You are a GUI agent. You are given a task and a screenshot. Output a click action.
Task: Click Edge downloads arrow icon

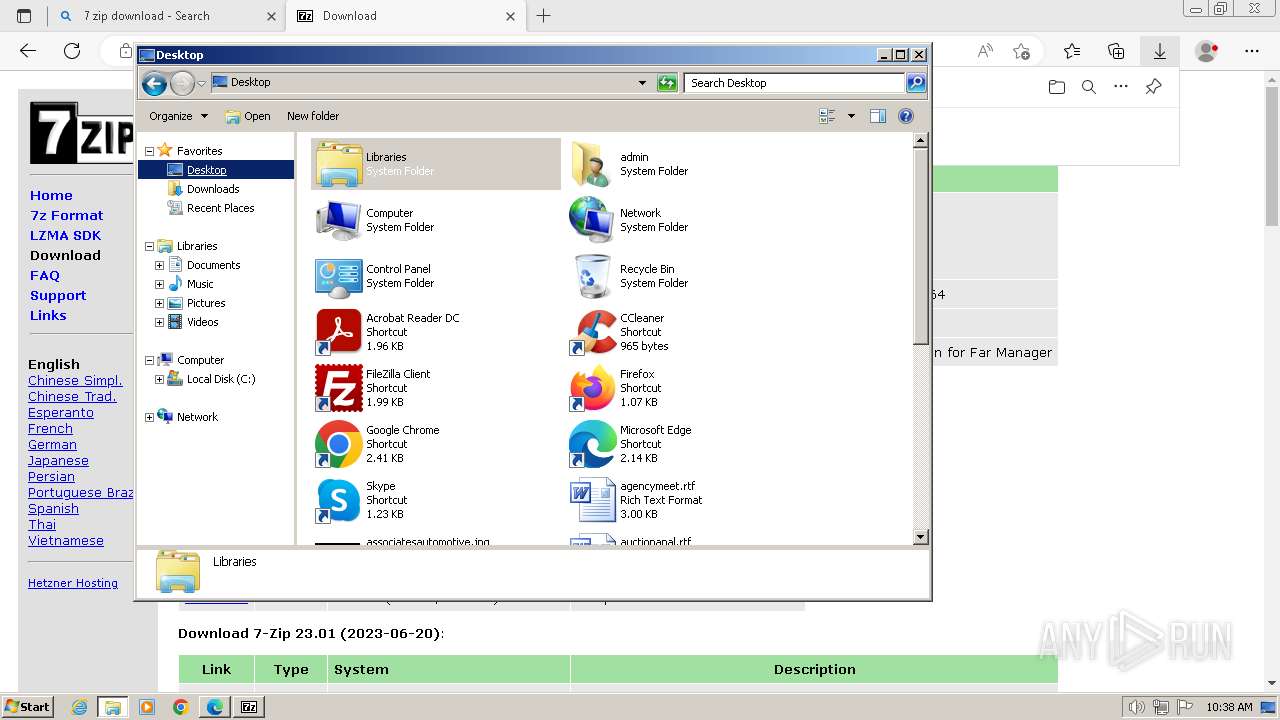pyautogui.click(x=1159, y=51)
